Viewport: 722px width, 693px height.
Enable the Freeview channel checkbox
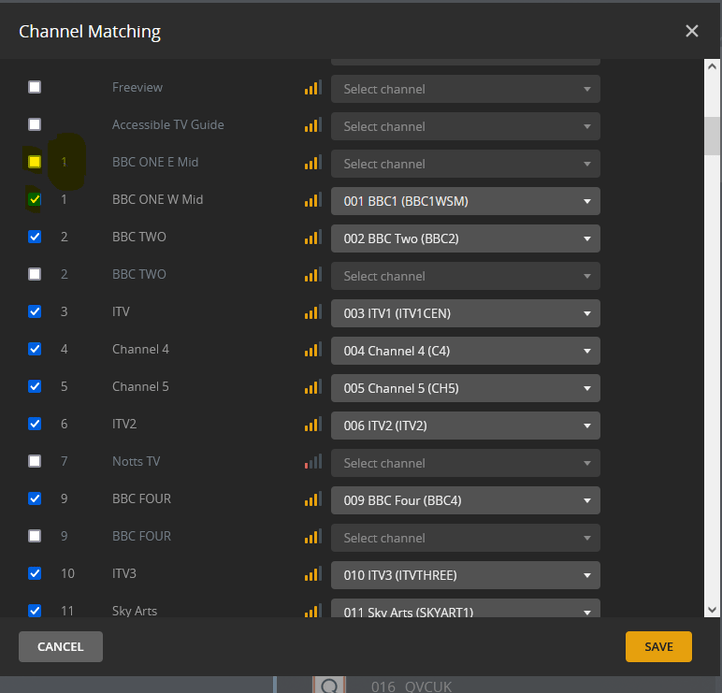click(x=35, y=87)
